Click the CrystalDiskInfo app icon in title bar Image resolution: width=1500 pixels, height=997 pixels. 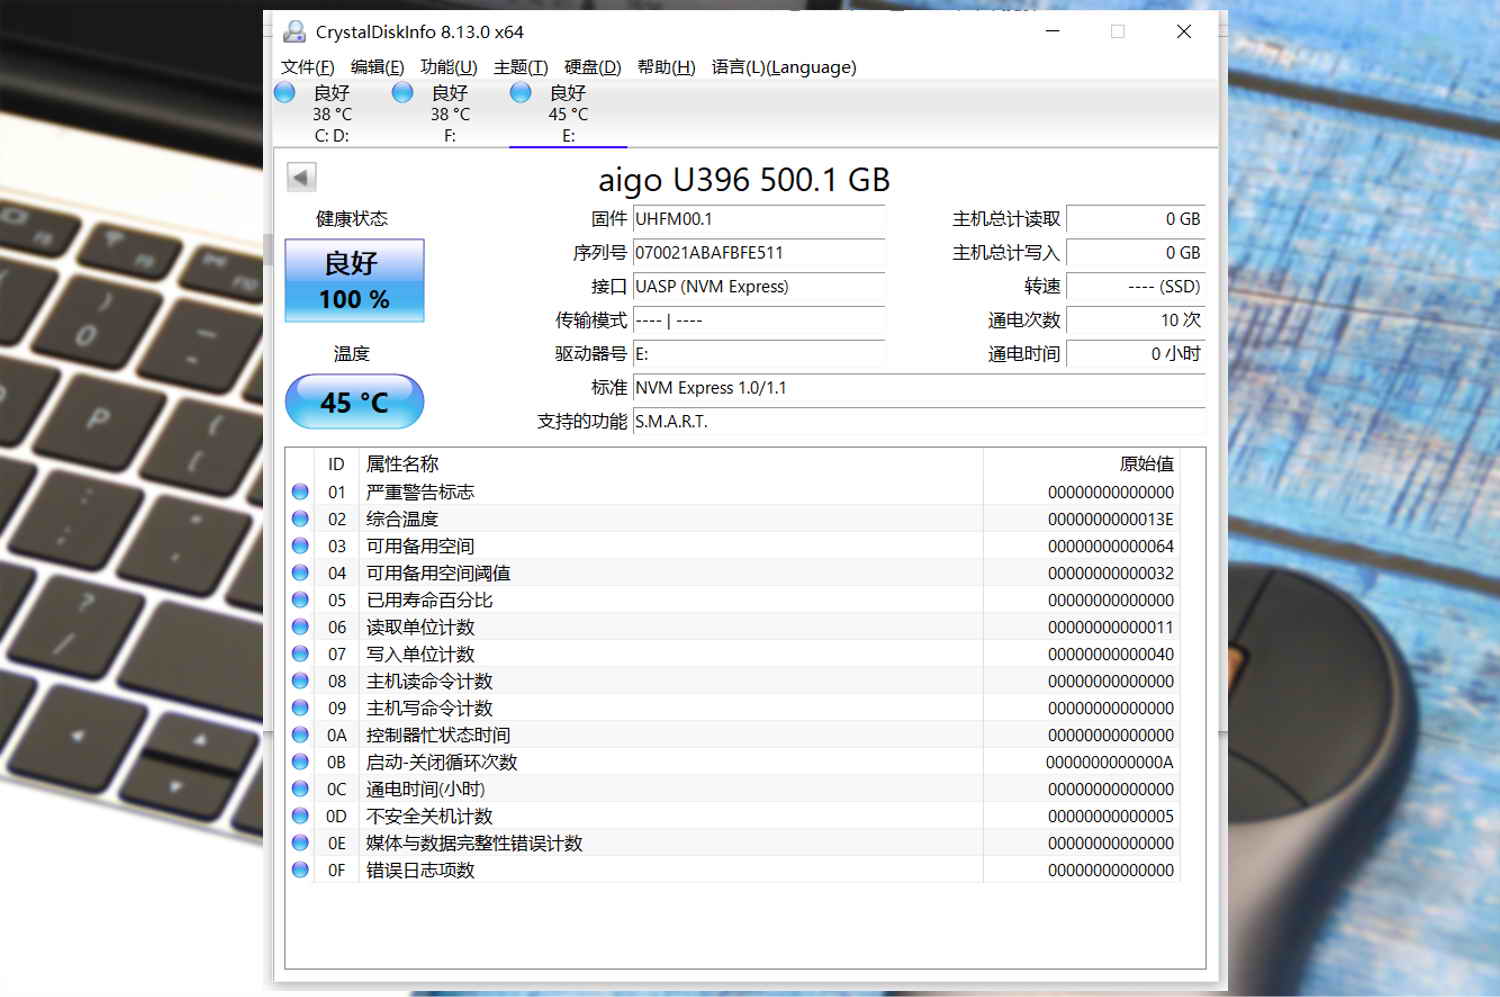pyautogui.click(x=294, y=32)
